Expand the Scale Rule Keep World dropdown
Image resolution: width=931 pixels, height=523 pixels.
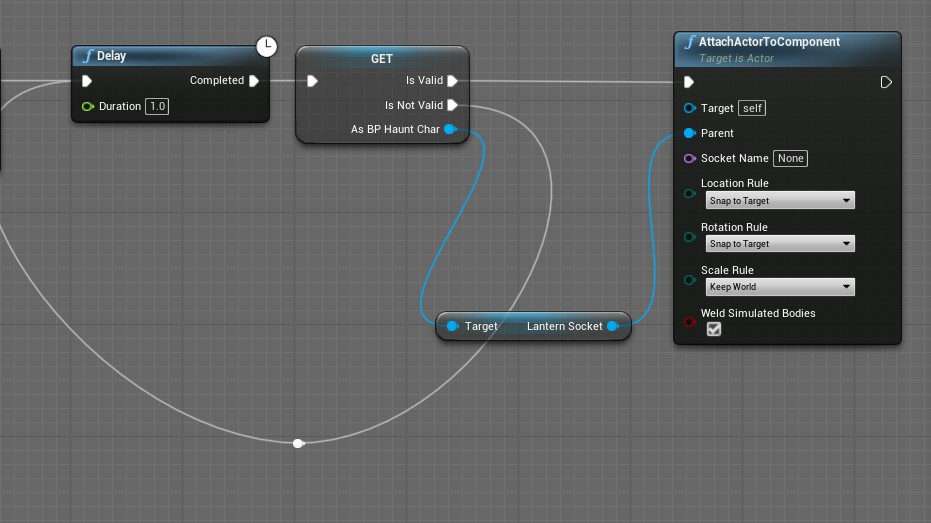tap(779, 287)
